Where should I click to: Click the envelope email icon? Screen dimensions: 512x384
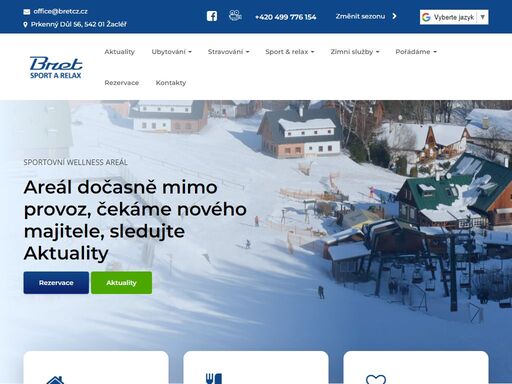tap(27, 12)
